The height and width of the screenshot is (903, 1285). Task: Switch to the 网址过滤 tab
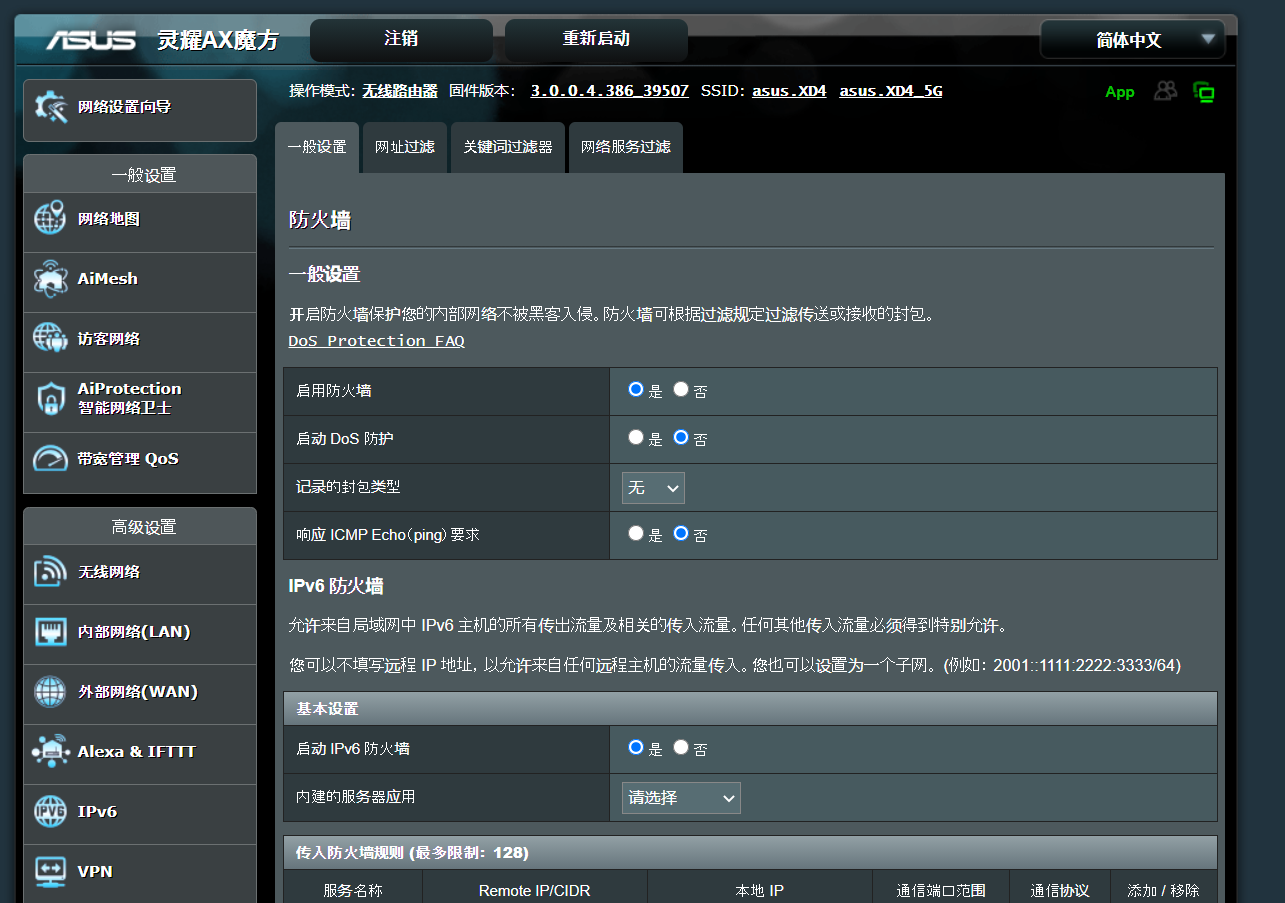click(x=405, y=147)
